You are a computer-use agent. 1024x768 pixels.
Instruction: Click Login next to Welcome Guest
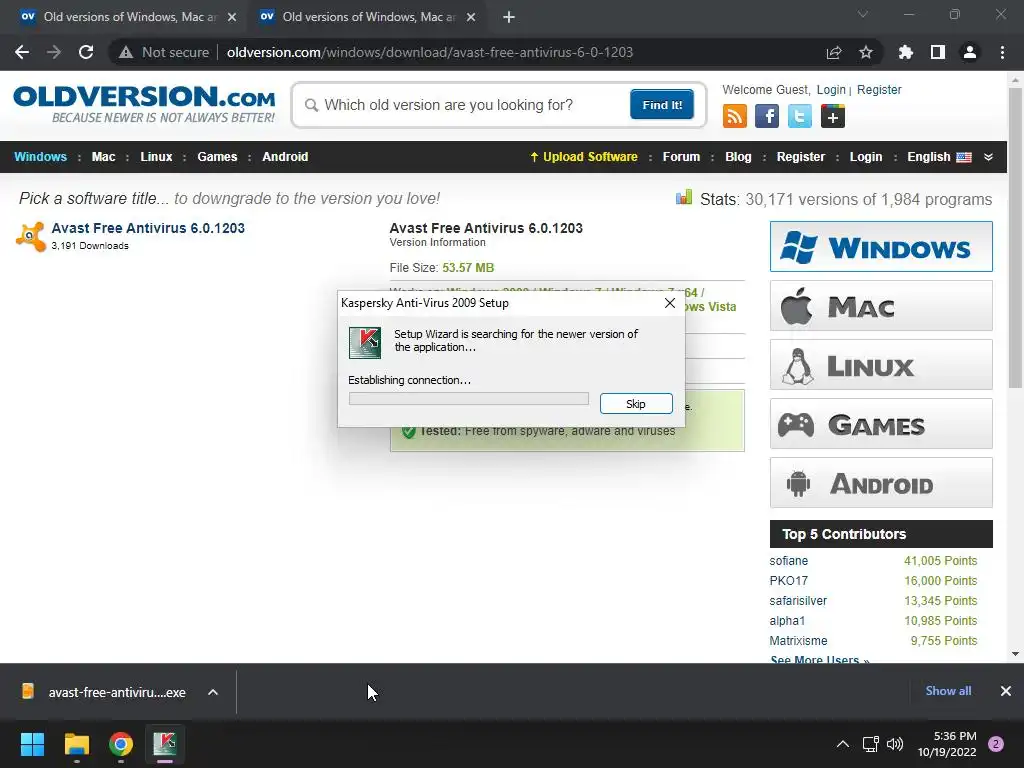click(x=831, y=90)
